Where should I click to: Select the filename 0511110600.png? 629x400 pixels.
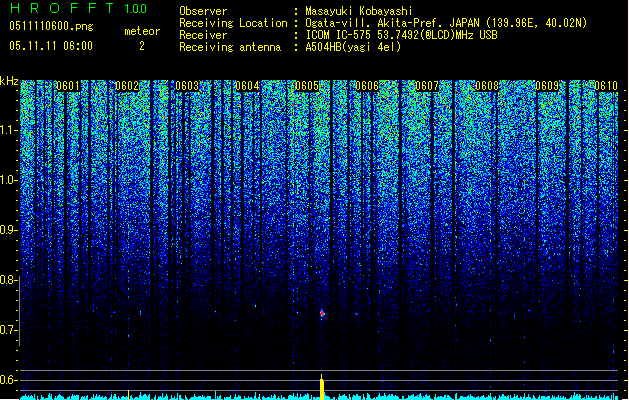[x=51, y=26]
